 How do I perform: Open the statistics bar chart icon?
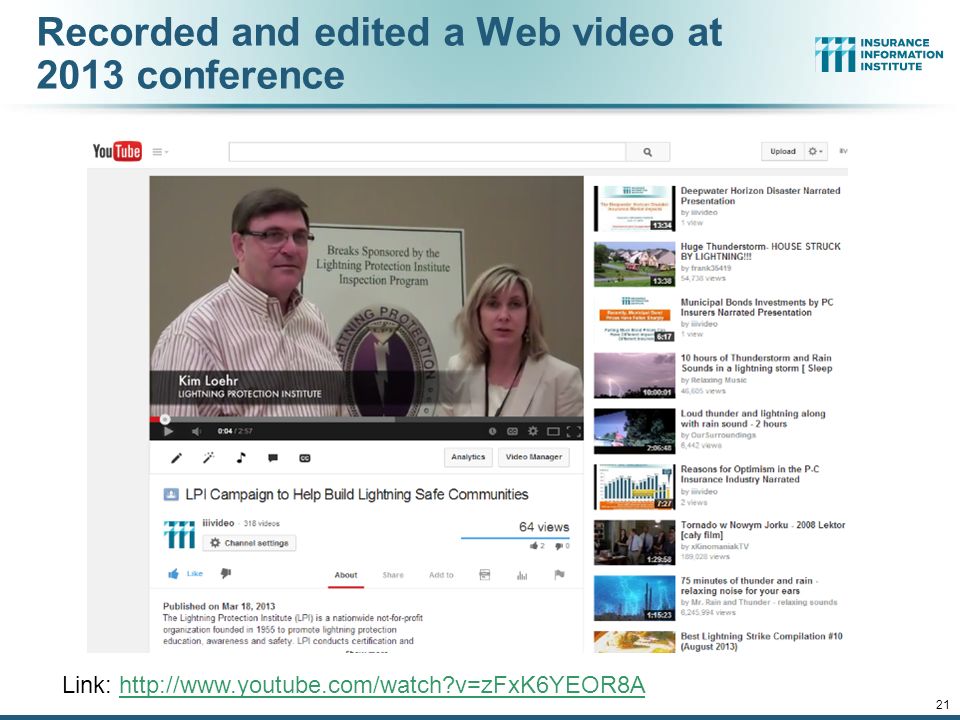(522, 575)
